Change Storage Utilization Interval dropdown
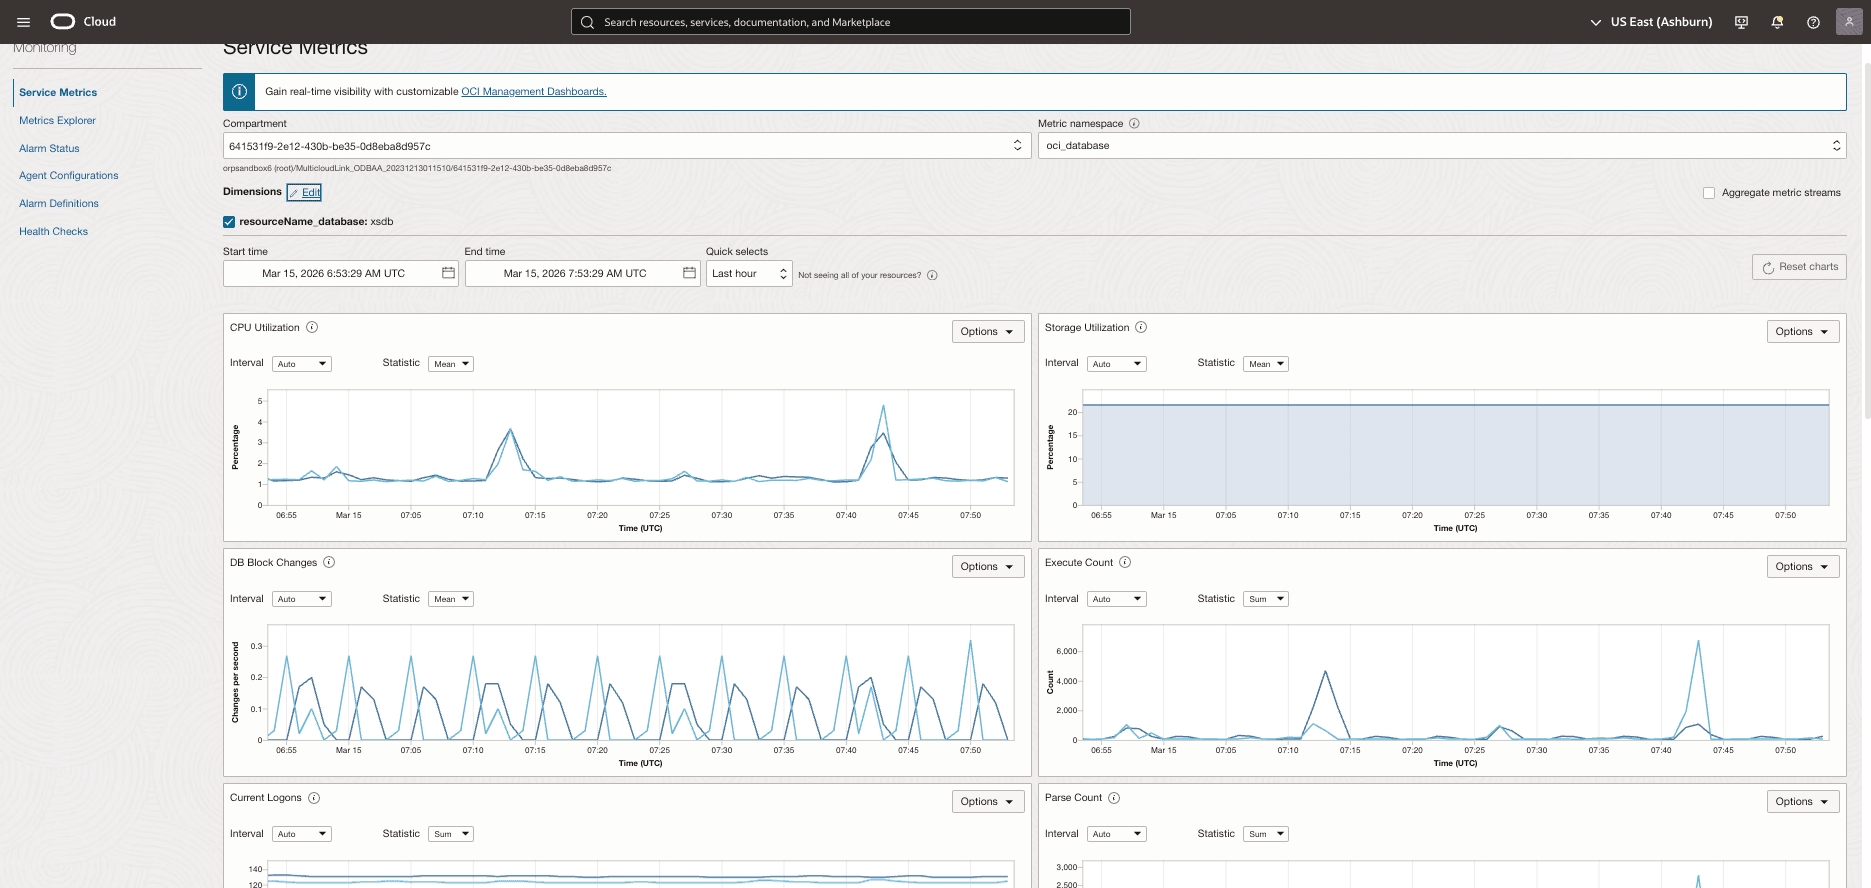 [1117, 364]
